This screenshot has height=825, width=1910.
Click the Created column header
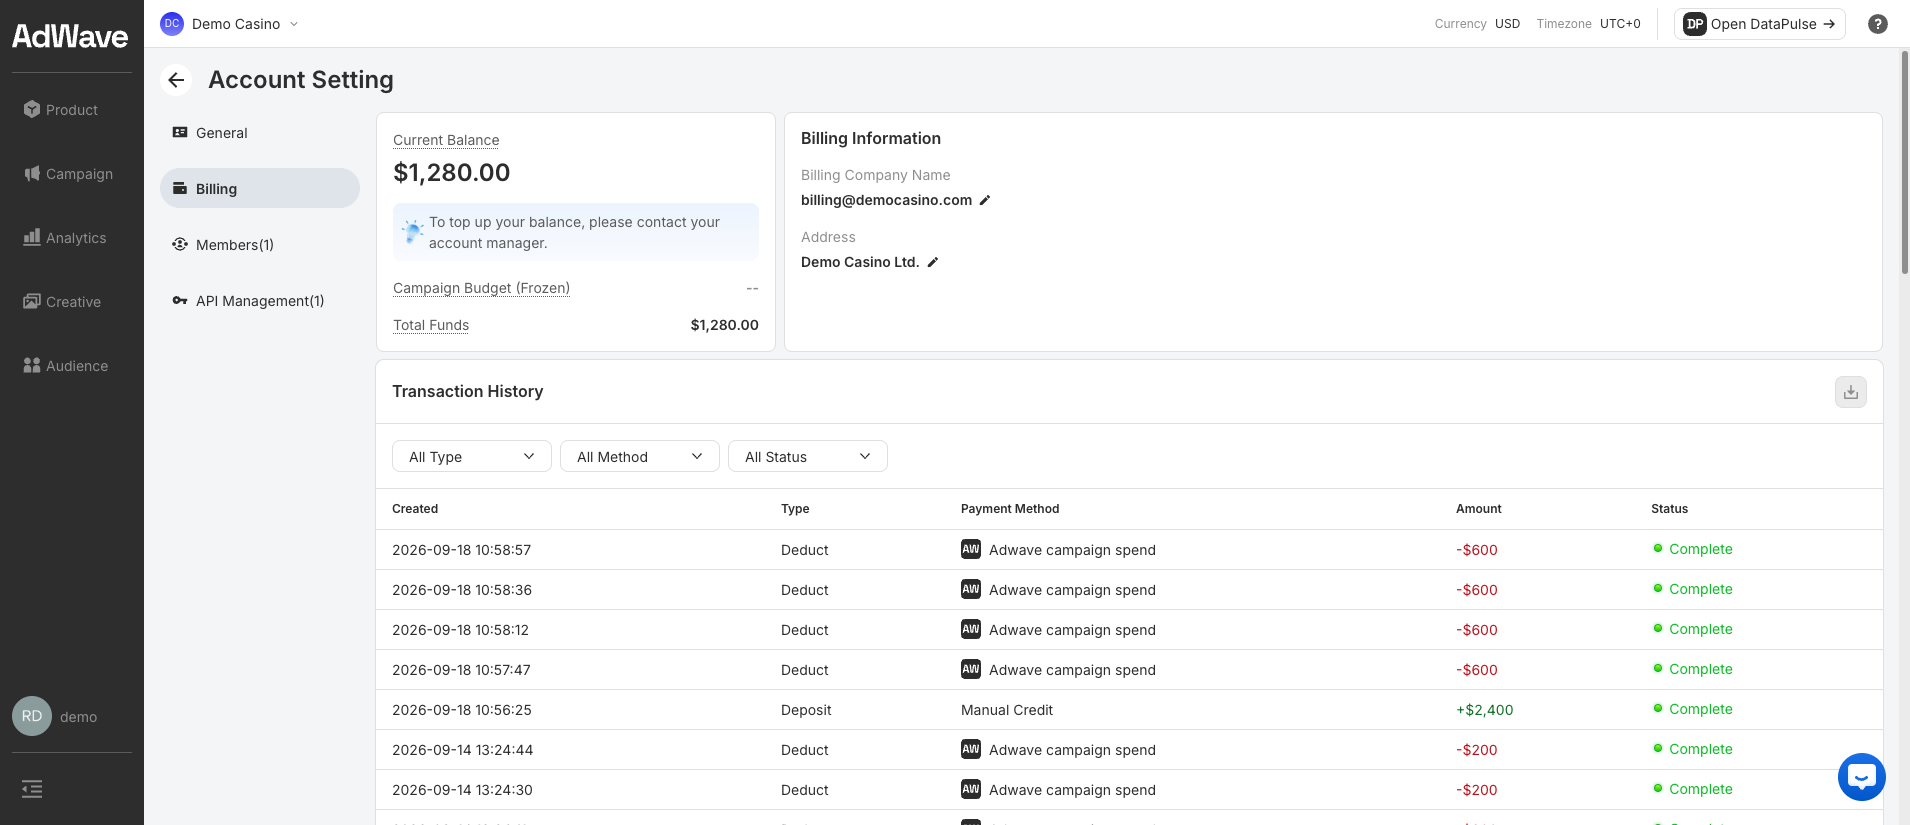tap(415, 509)
